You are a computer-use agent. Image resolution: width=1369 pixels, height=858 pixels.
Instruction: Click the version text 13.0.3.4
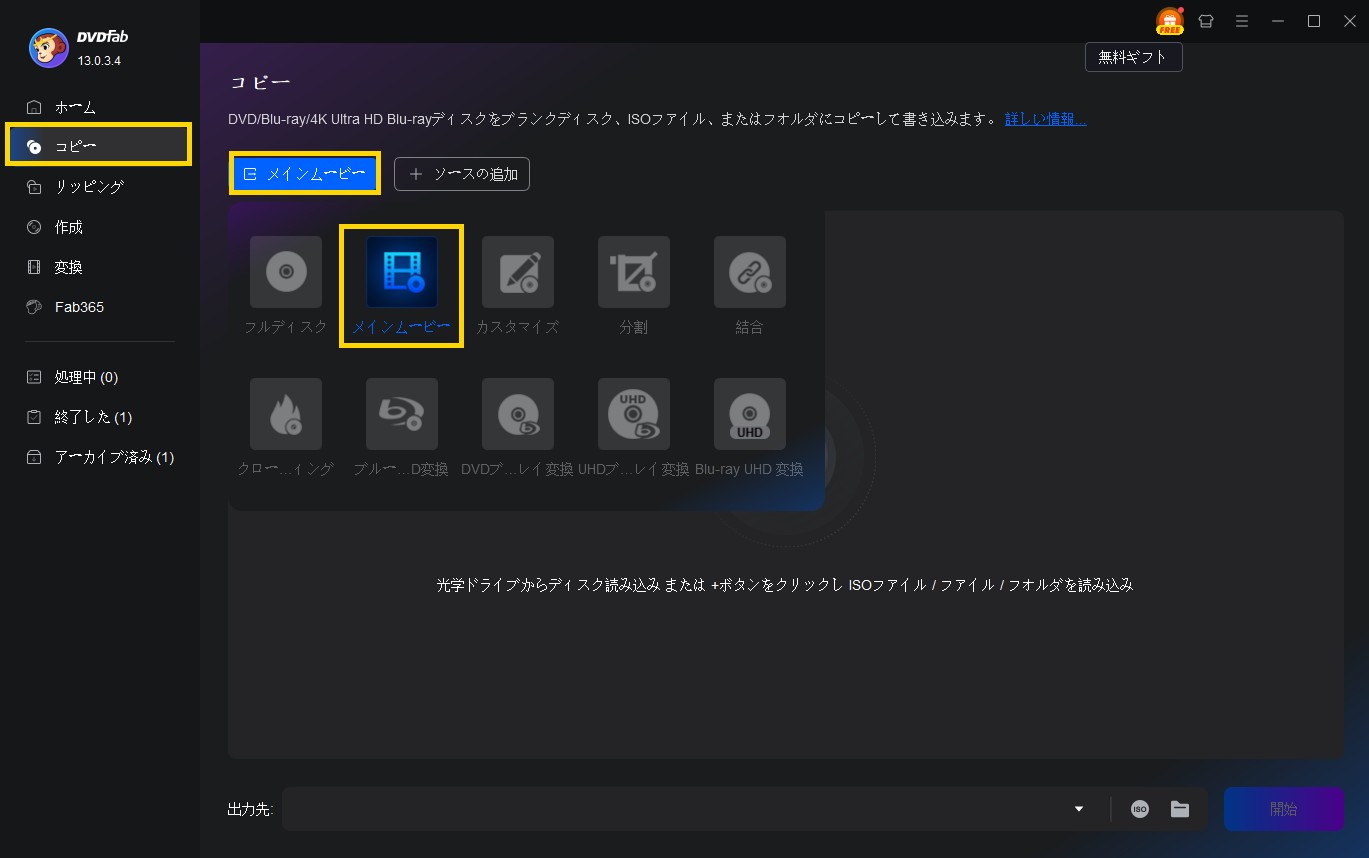(x=100, y=61)
